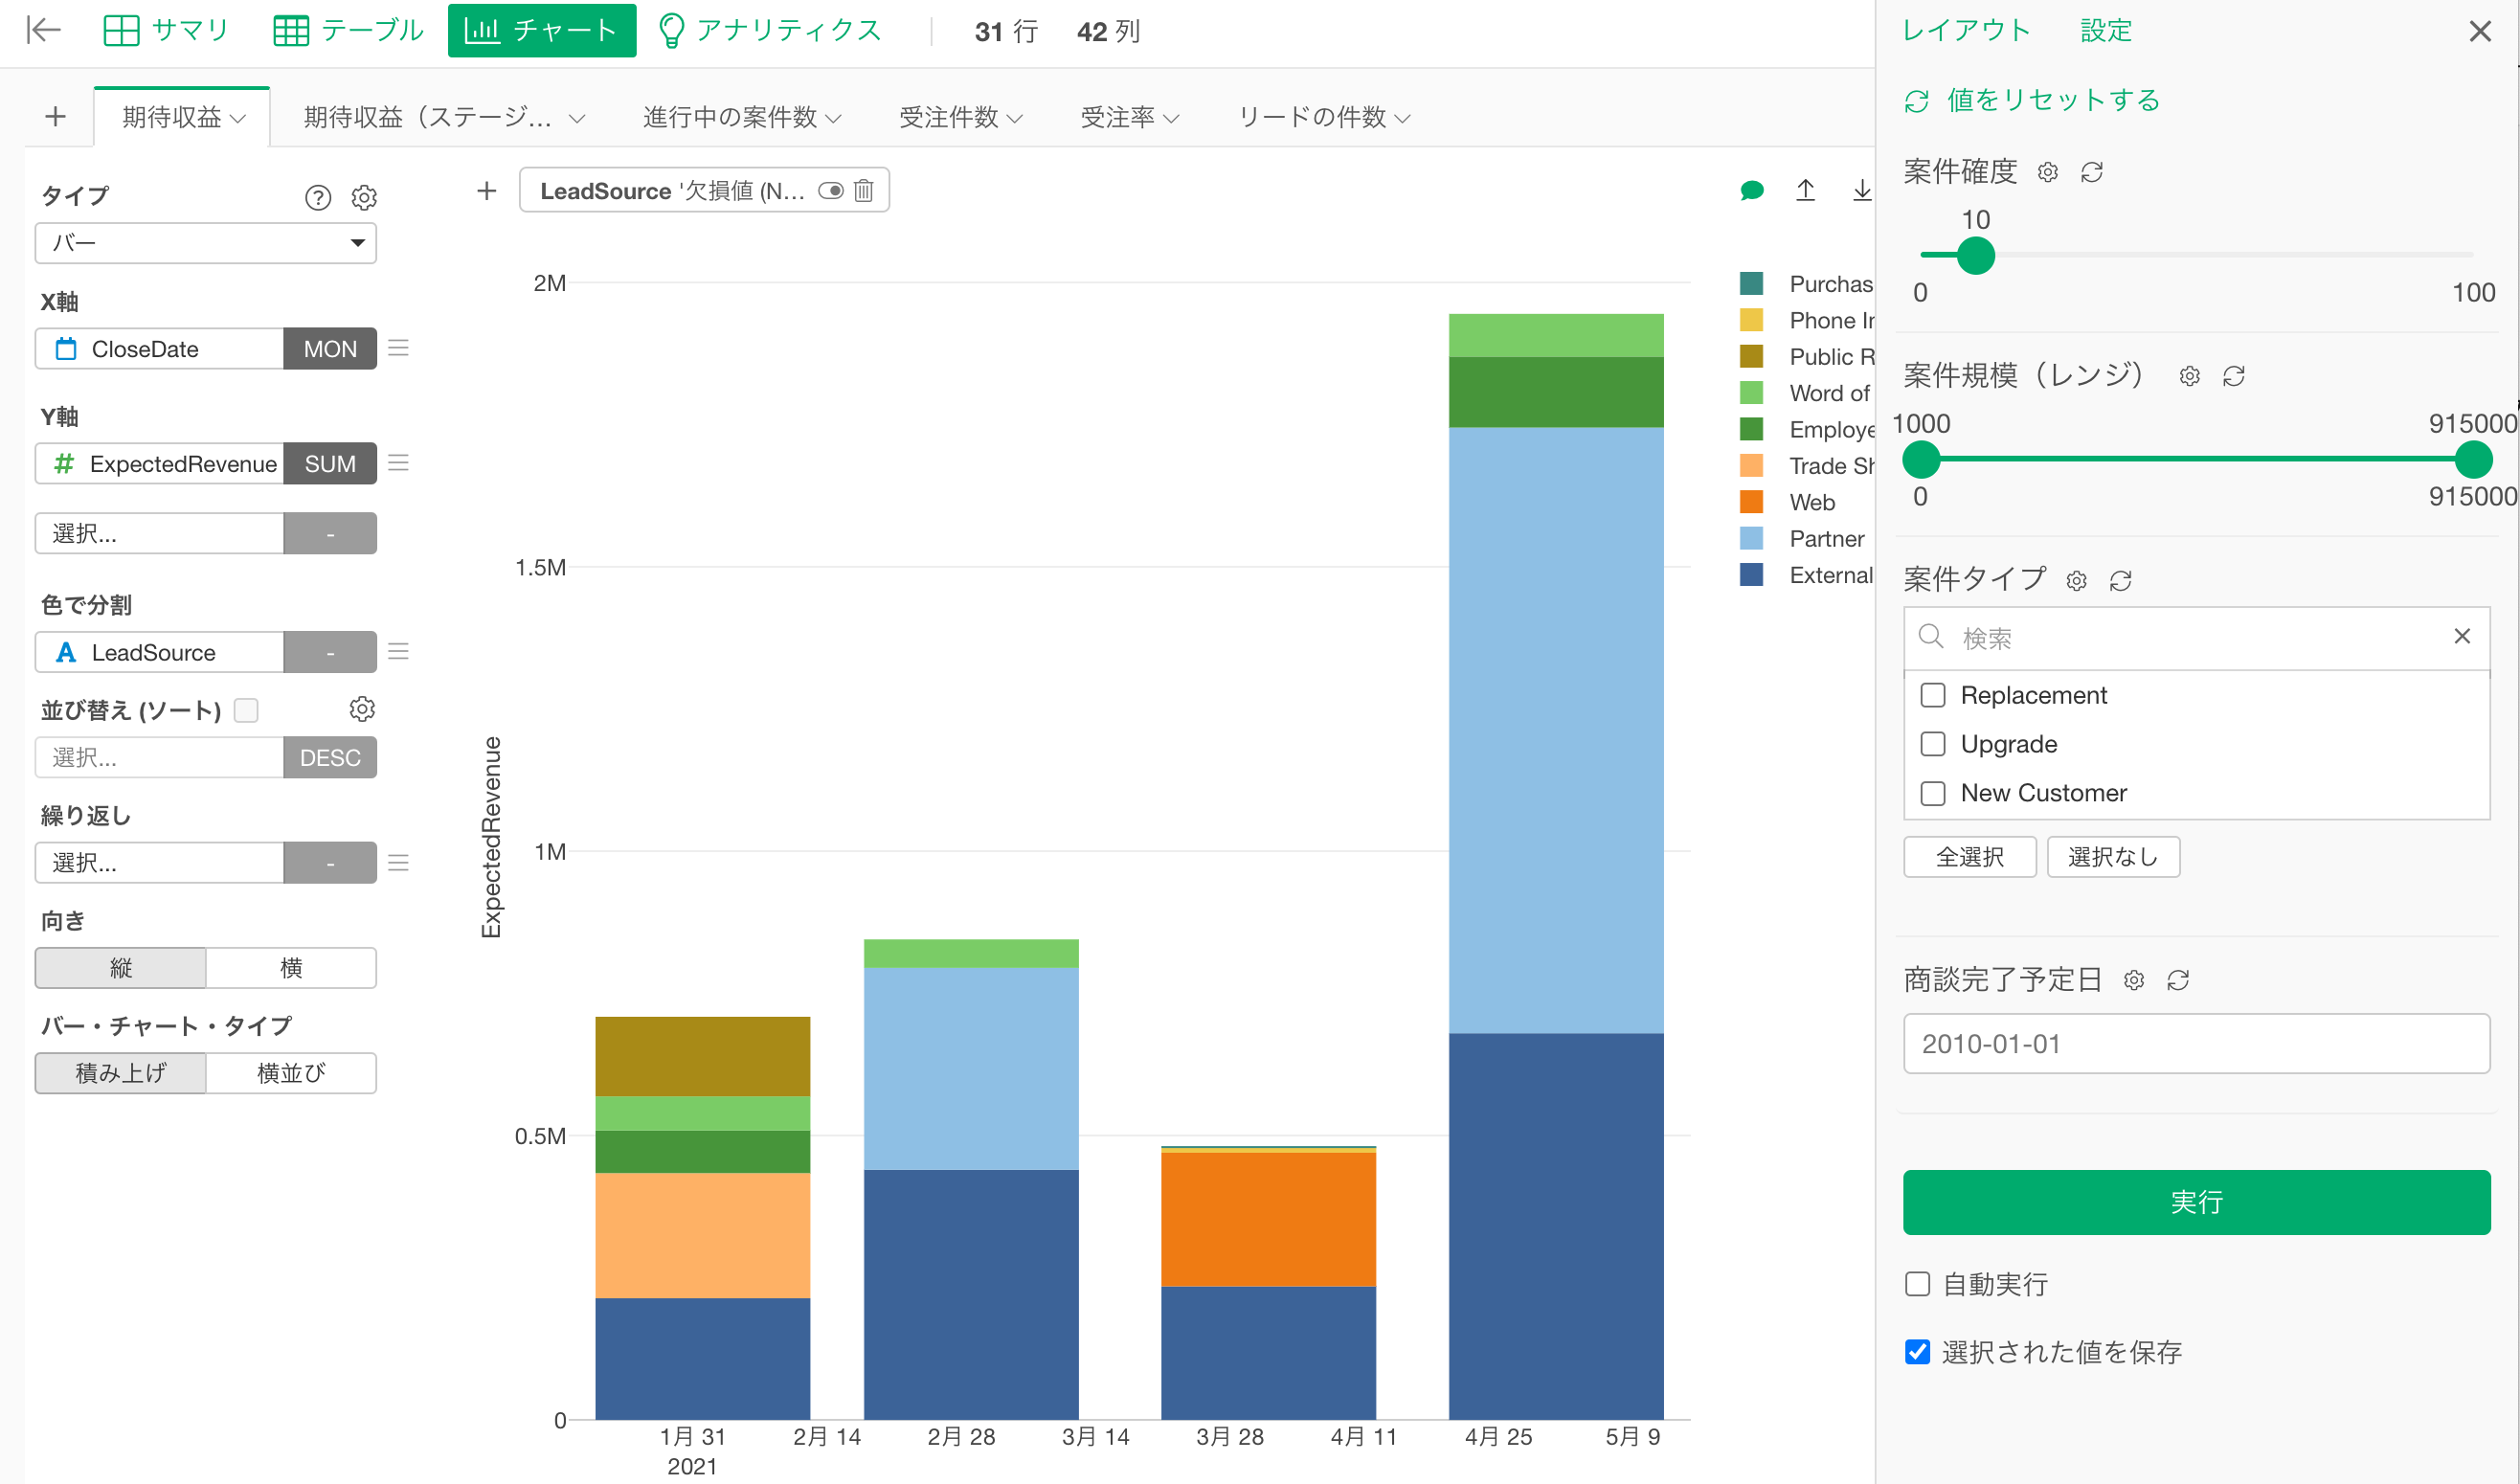Open 商談完了予定日 parameter gear icon
The height and width of the screenshot is (1484, 2520).
tap(2134, 980)
